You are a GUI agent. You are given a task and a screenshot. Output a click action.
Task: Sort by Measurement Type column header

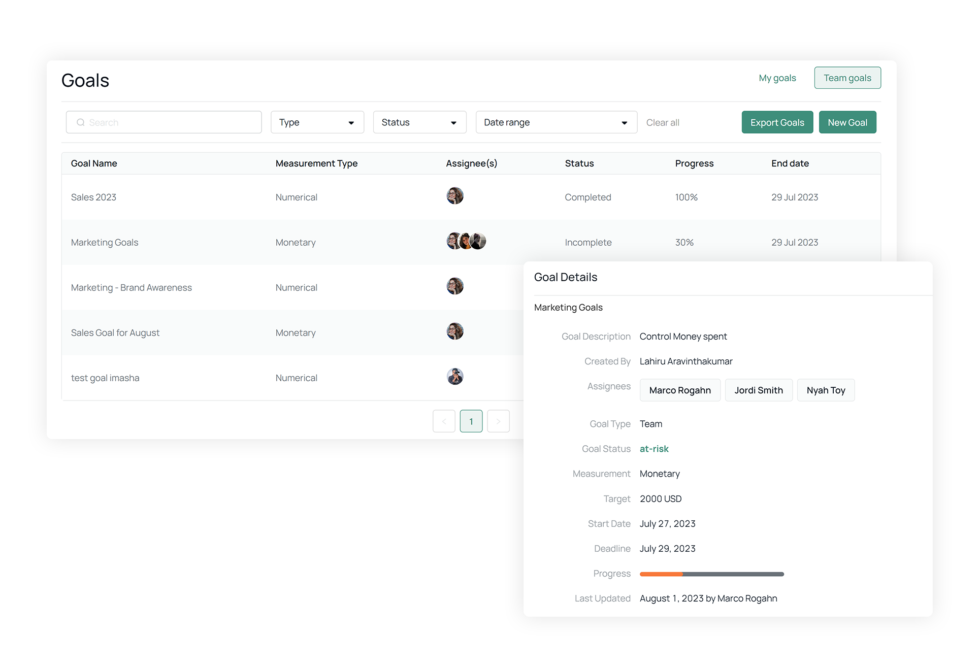coord(316,163)
